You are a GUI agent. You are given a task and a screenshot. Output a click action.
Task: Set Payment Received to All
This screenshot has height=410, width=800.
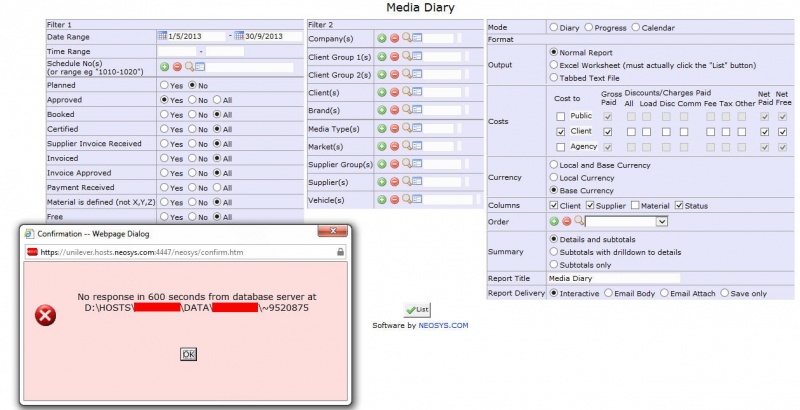(x=217, y=188)
